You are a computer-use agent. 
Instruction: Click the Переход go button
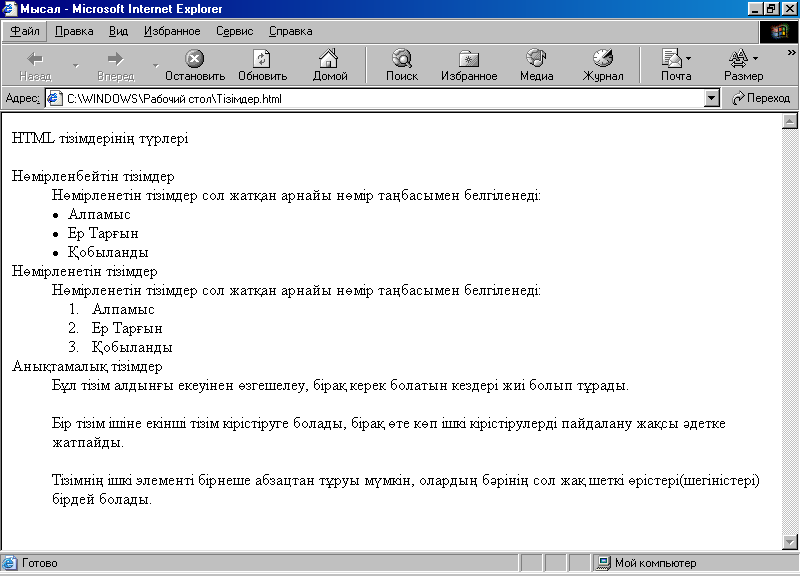point(761,98)
